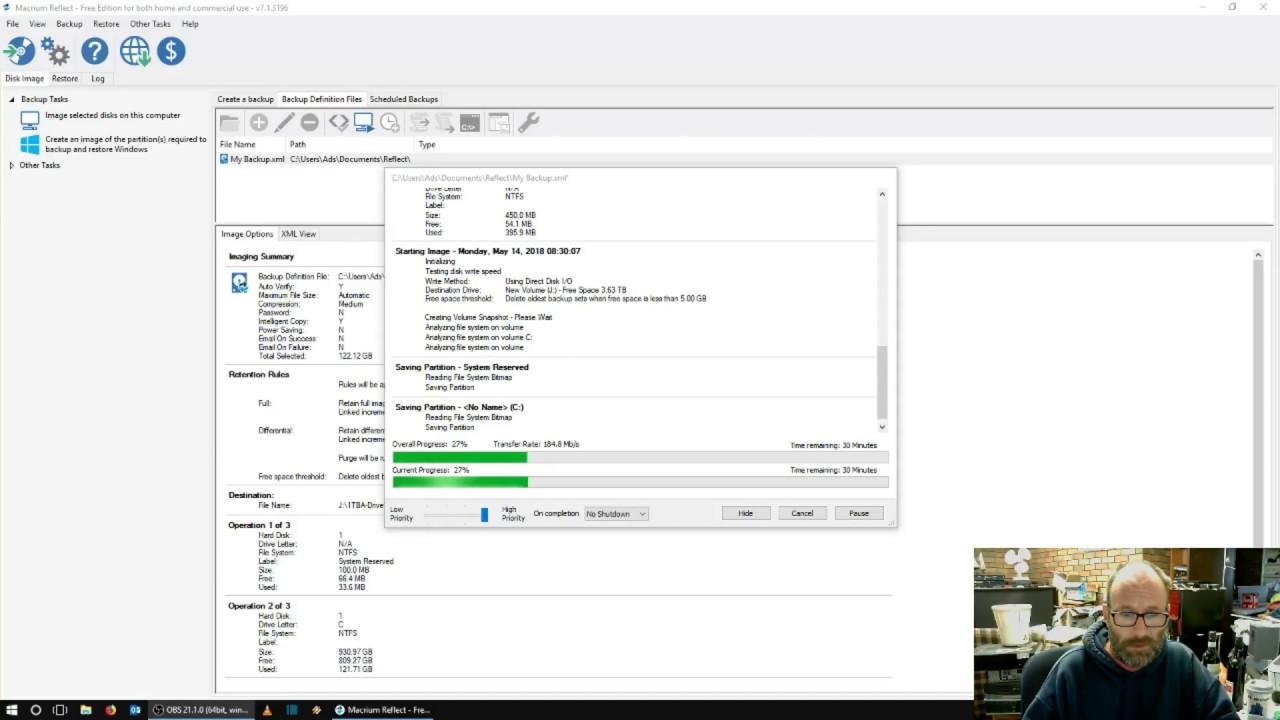
Task: Open VLC from the taskbar
Action: coord(267,710)
